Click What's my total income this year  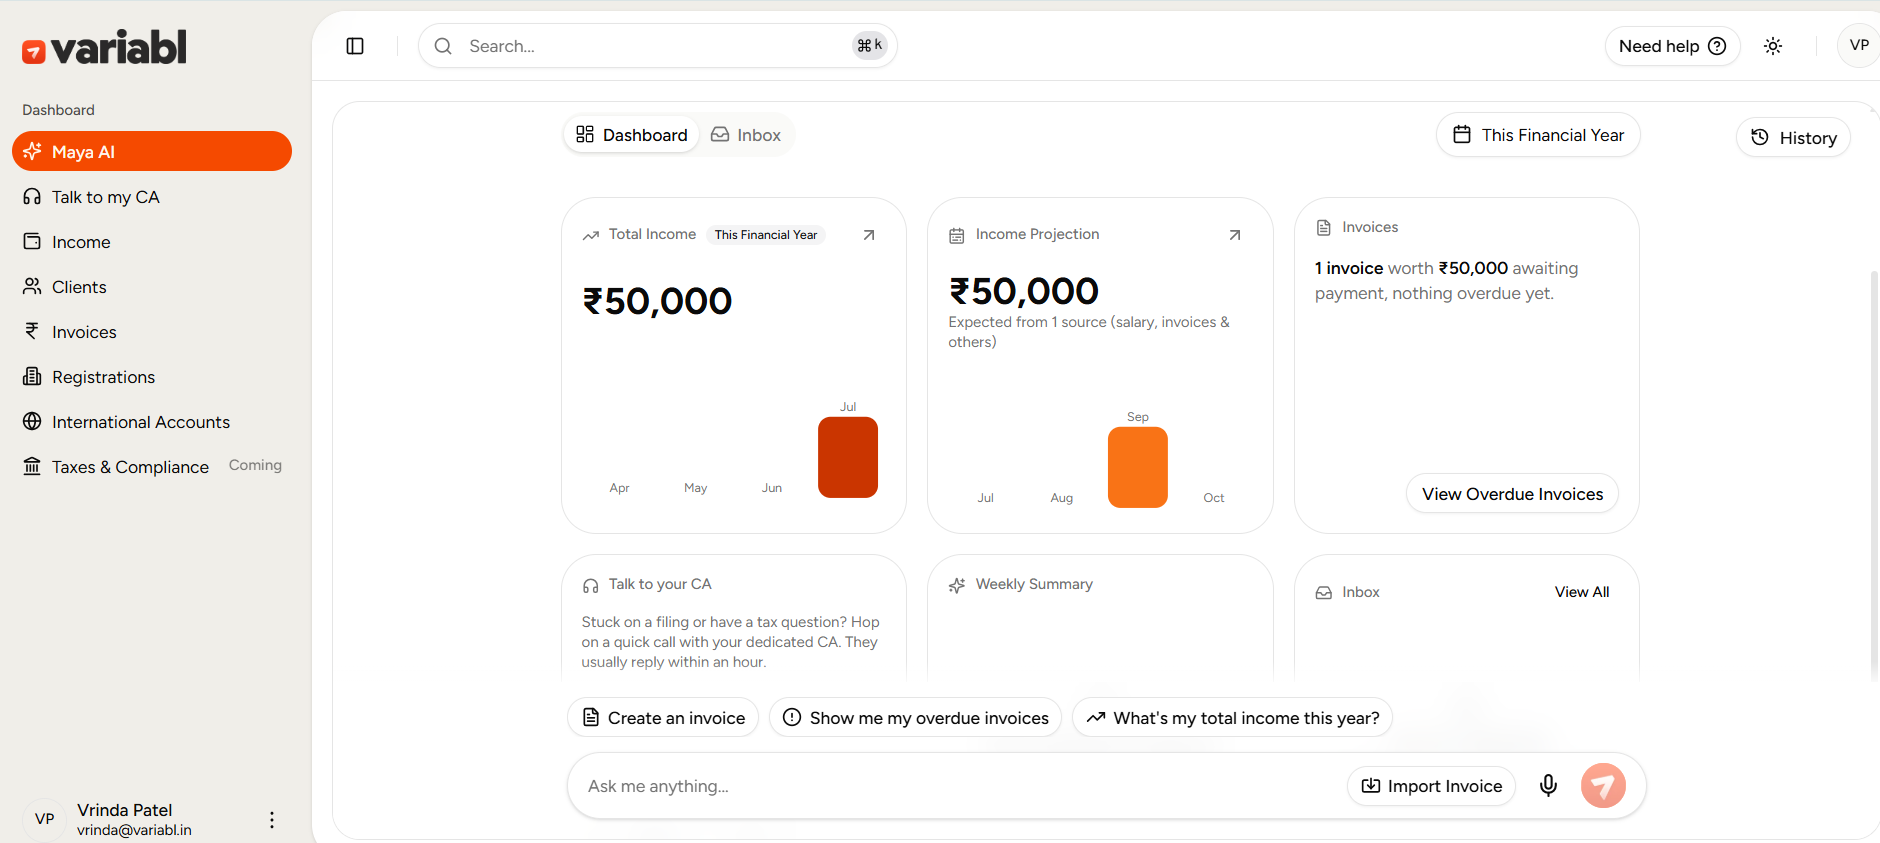point(1232,718)
